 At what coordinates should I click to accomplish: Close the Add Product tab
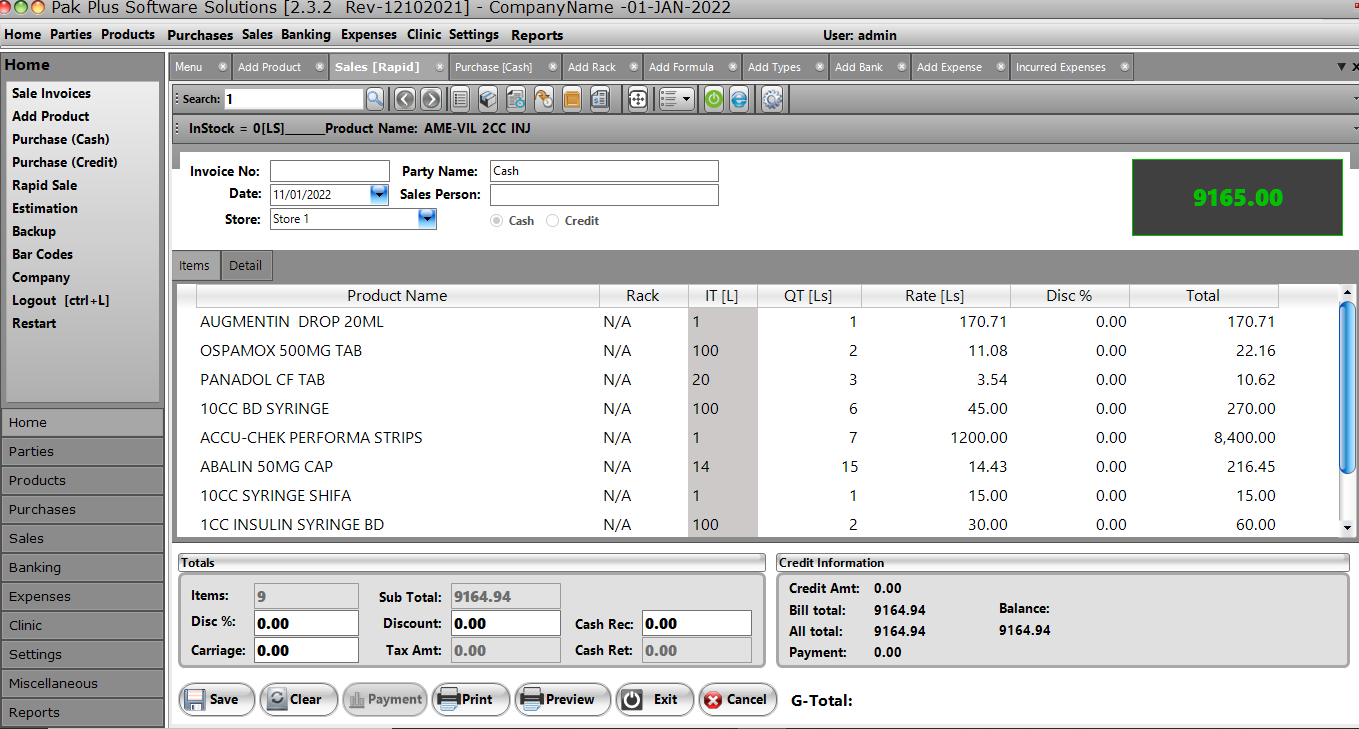(x=319, y=67)
